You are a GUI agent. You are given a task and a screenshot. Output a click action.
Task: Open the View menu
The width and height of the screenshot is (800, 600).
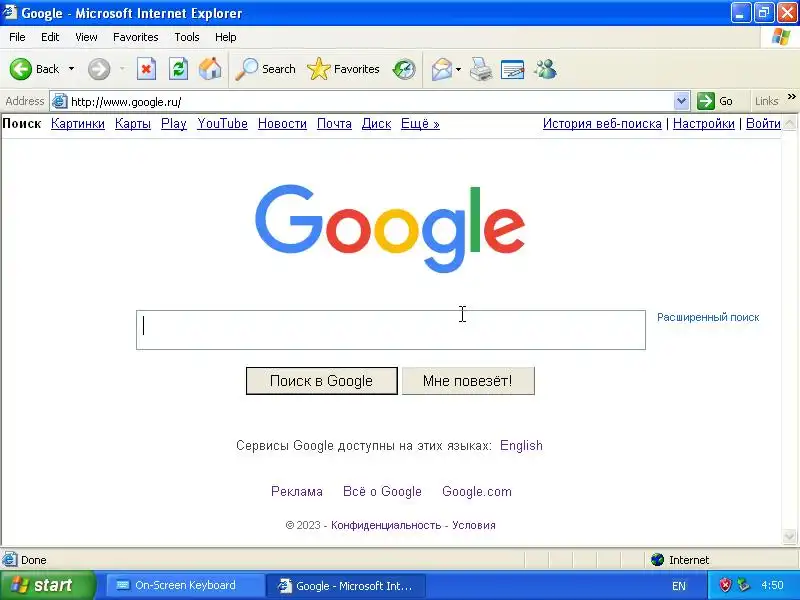pos(86,37)
